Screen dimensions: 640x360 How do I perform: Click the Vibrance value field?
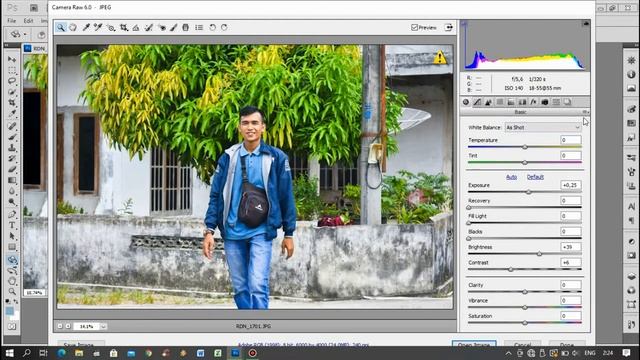[x=571, y=300]
